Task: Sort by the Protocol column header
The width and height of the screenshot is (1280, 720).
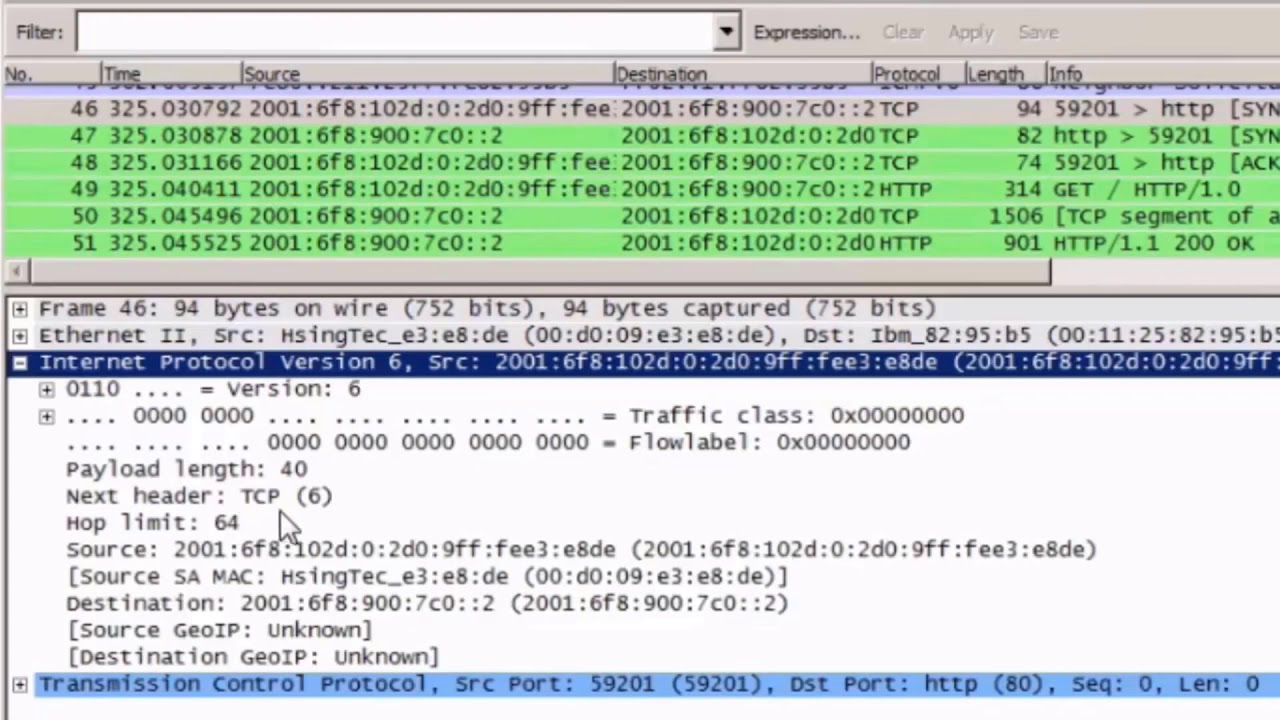Action: point(918,74)
